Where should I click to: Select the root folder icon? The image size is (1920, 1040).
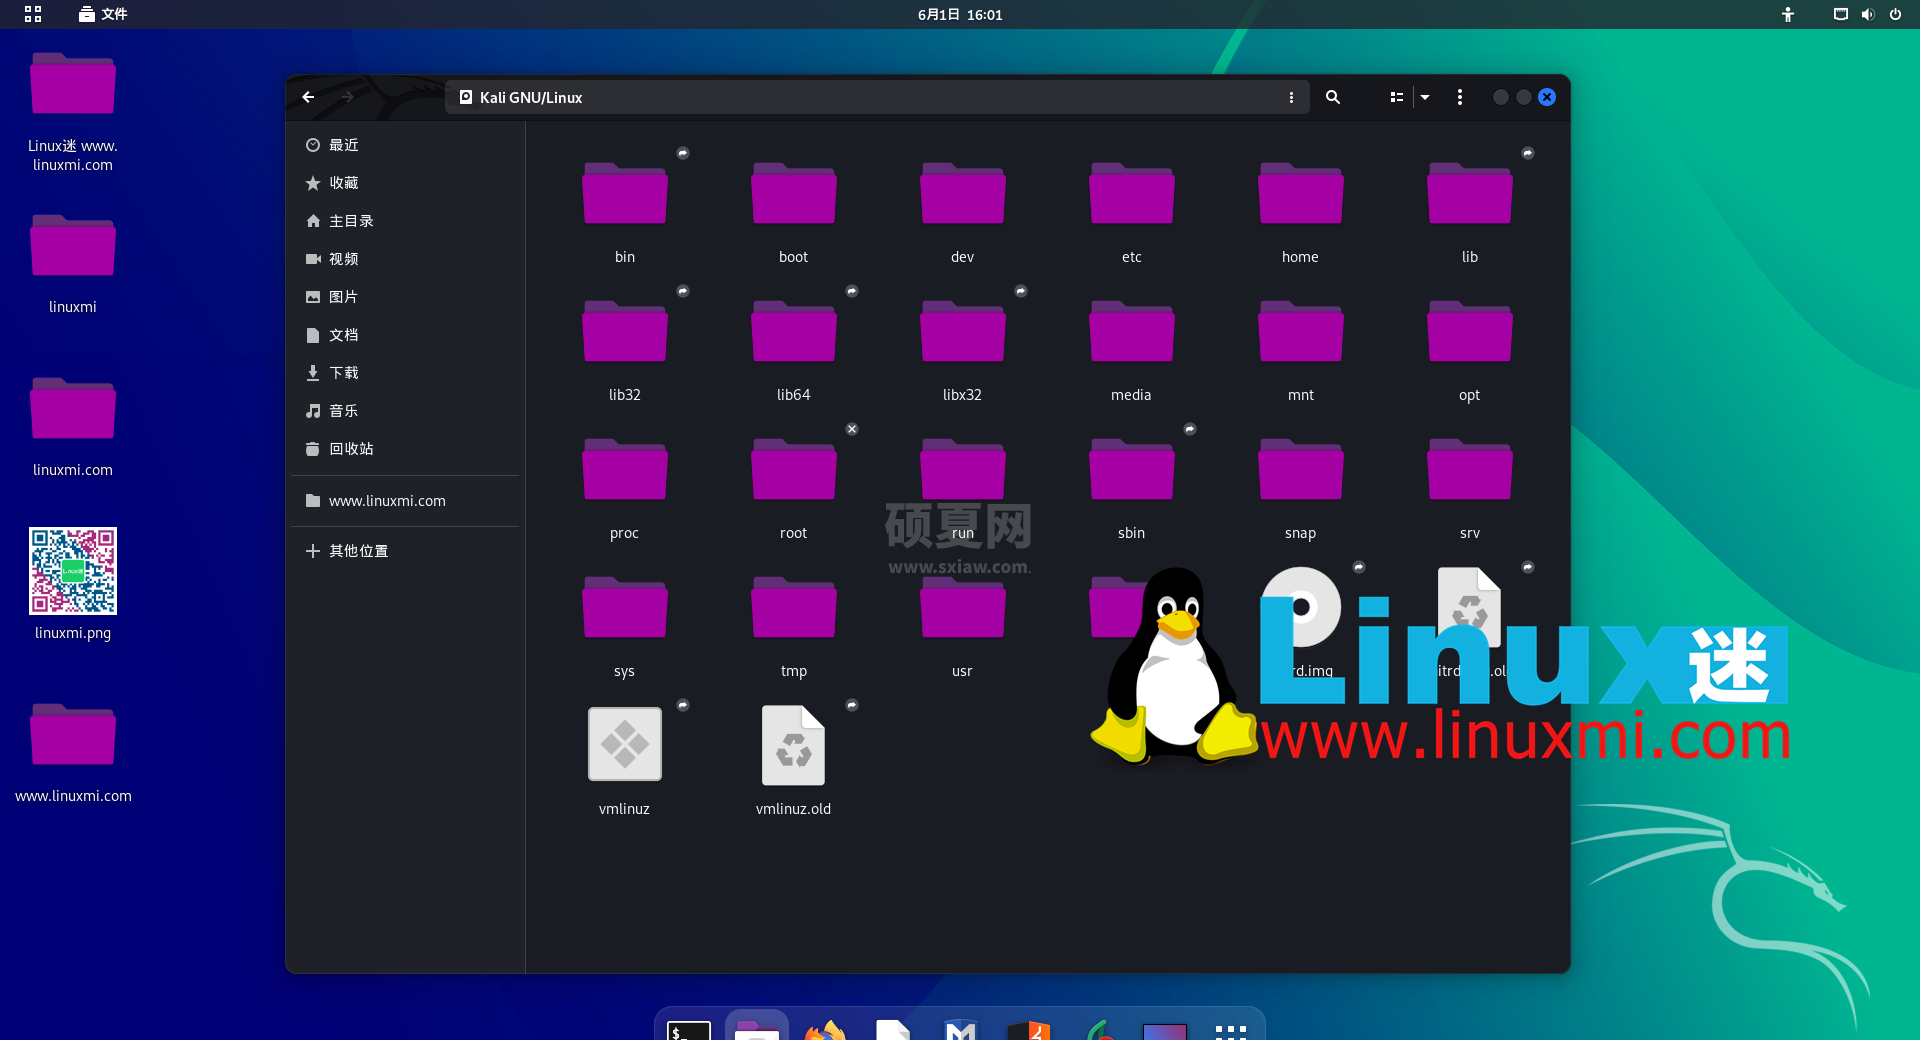tap(794, 469)
